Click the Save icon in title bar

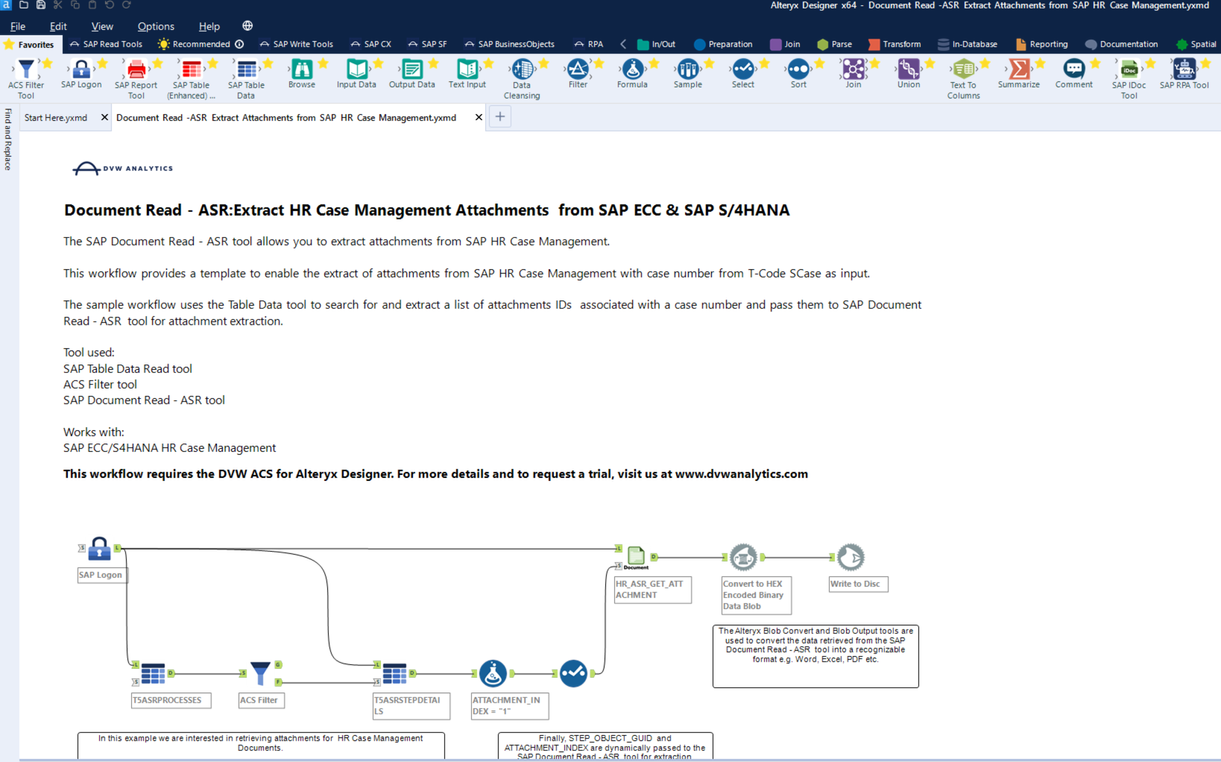[x=41, y=5]
